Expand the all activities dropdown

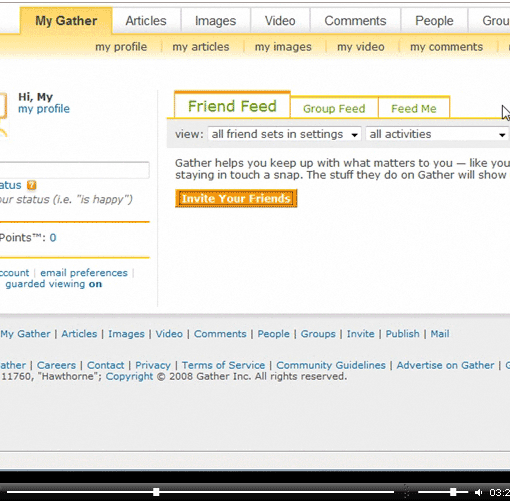pos(437,134)
